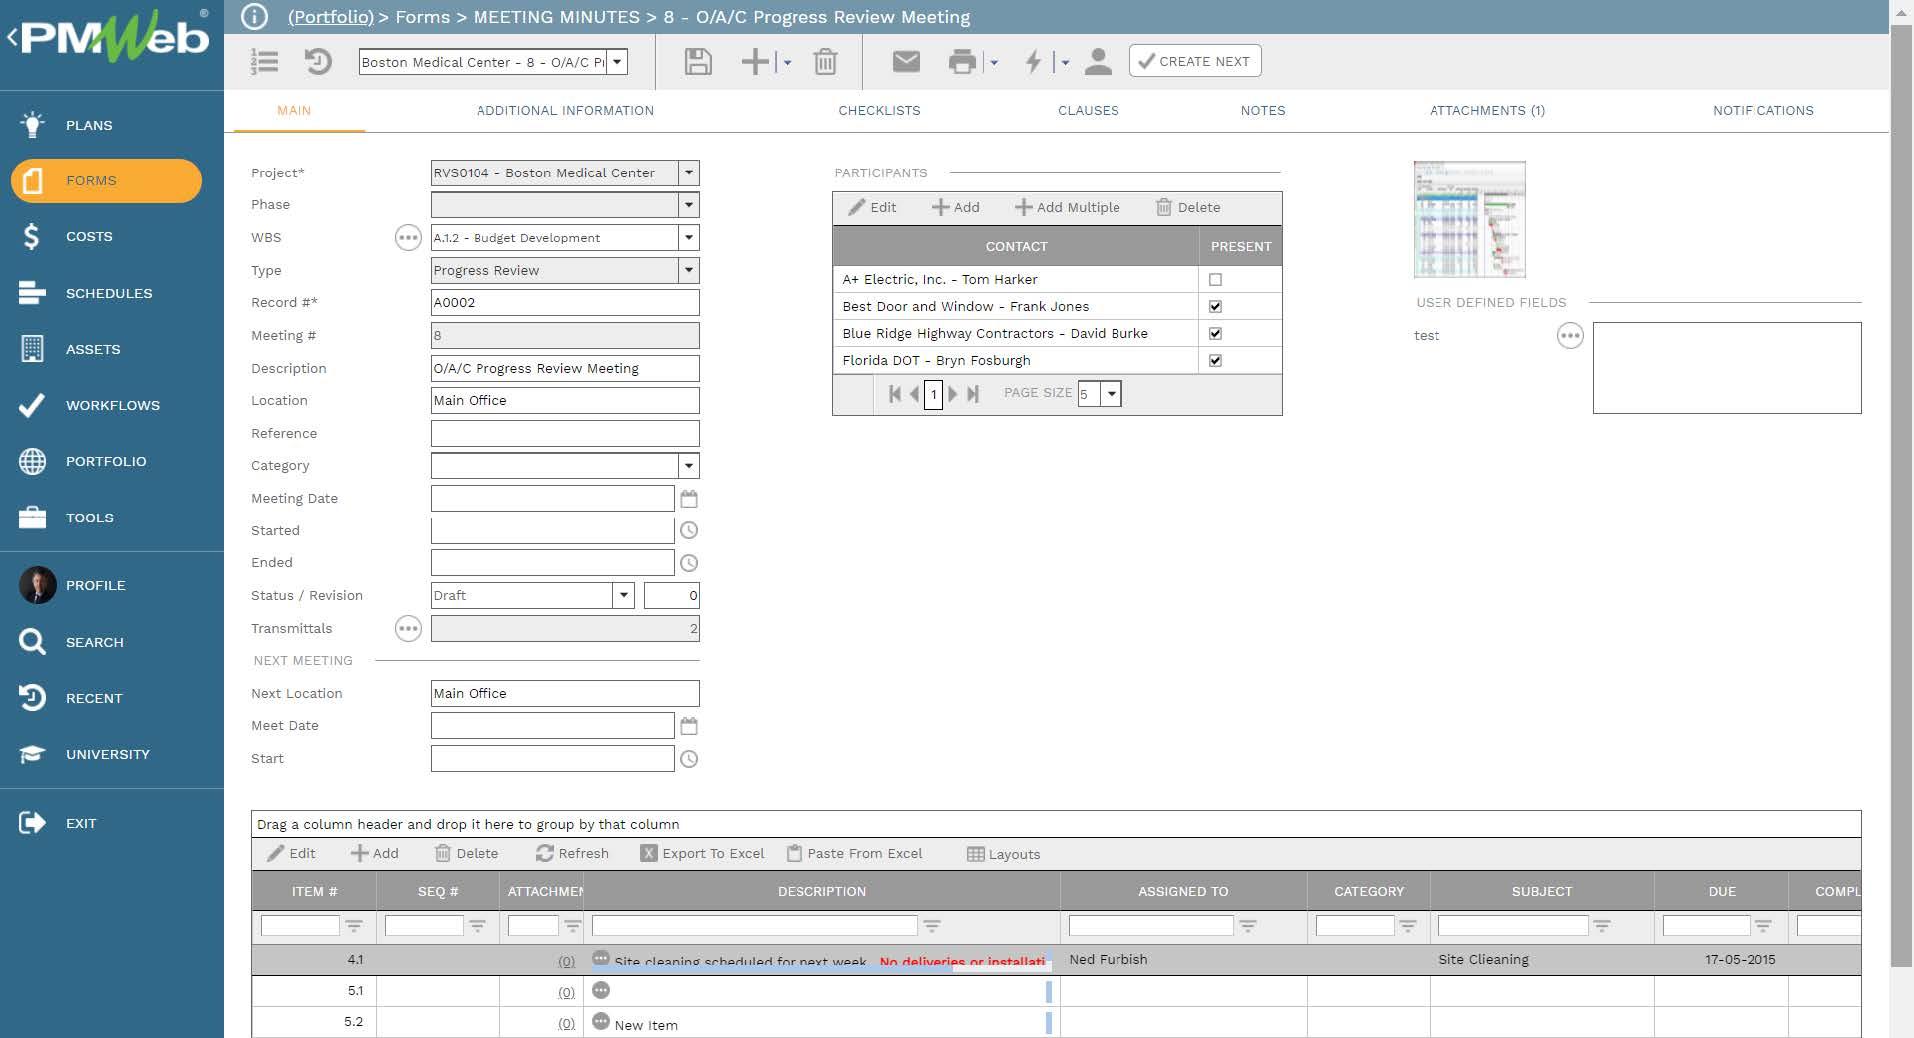
Task: Click the email envelope icon
Action: tap(905, 62)
